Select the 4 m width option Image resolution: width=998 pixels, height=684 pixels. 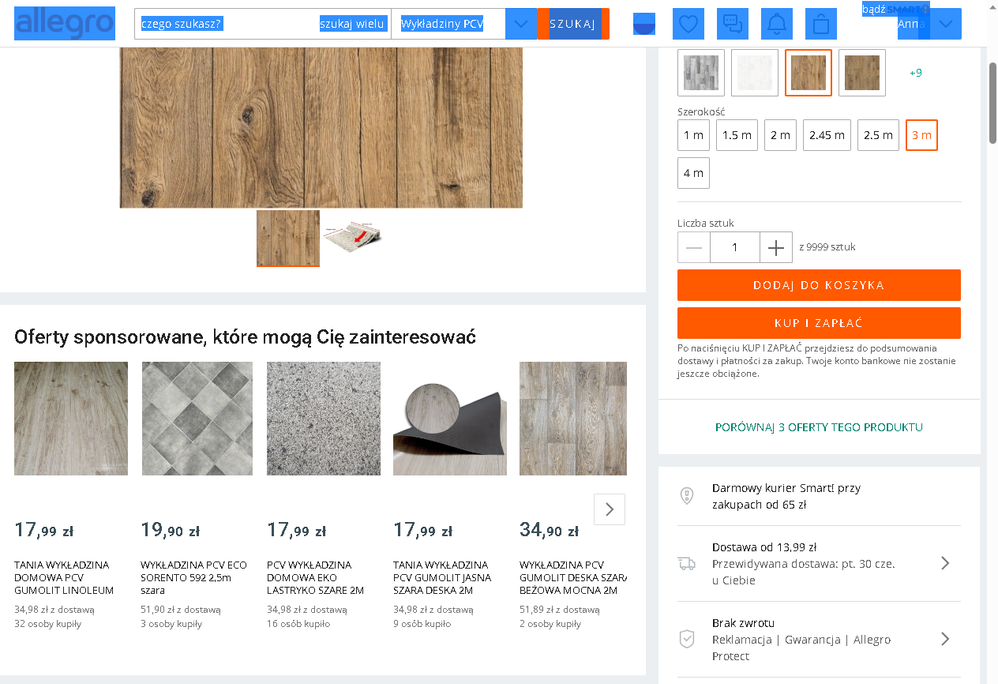point(693,173)
